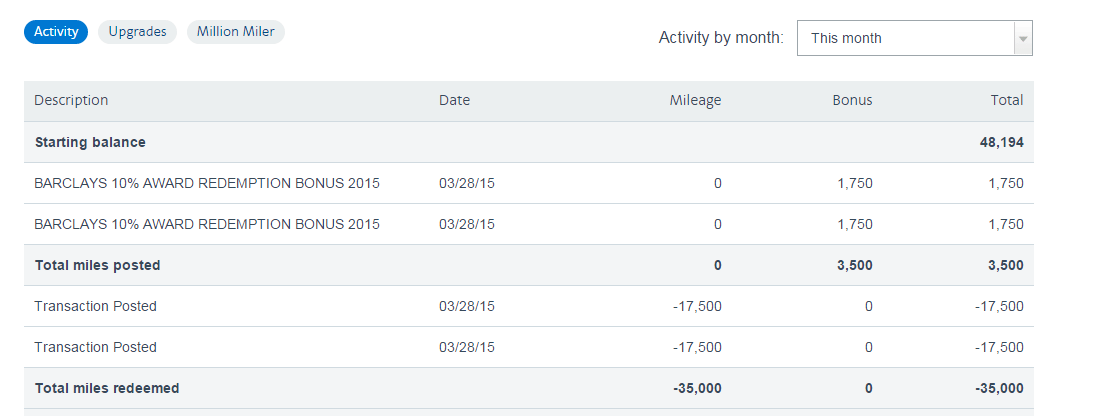
Task: Select the 'Total miles redeemed' row label
Action: pos(107,388)
